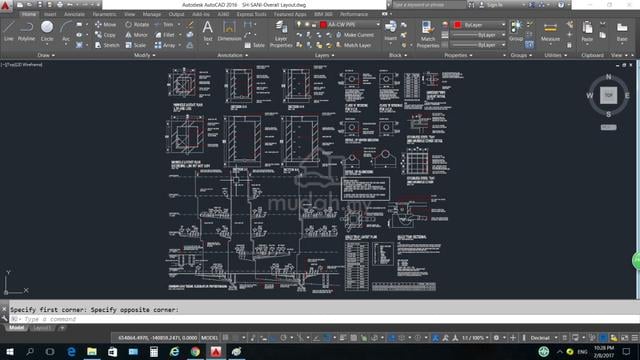
Task: Activate the Array command
Action: (165, 45)
